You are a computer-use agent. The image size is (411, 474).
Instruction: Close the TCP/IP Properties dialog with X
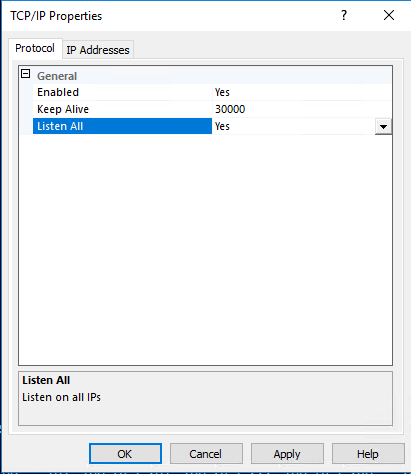pos(389,15)
